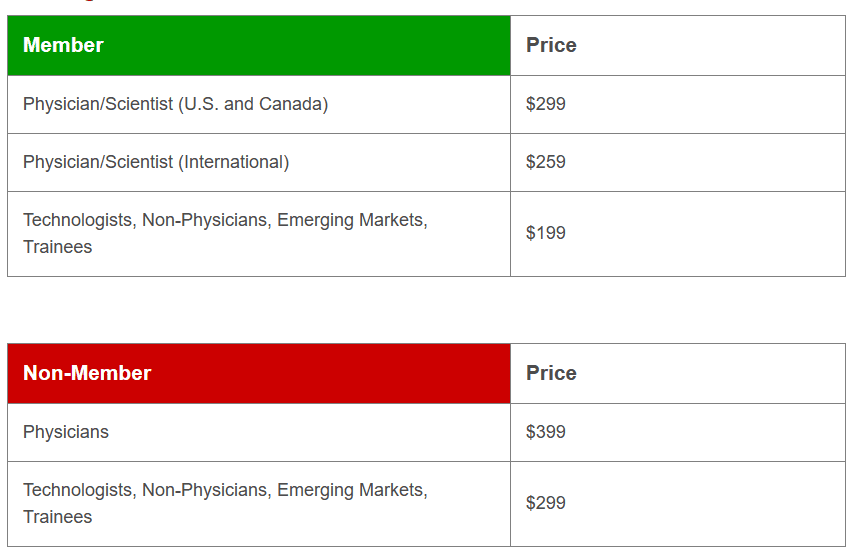Click the $299 Non-Member technologists price
Viewport: 849px width, 548px height.
pos(546,503)
